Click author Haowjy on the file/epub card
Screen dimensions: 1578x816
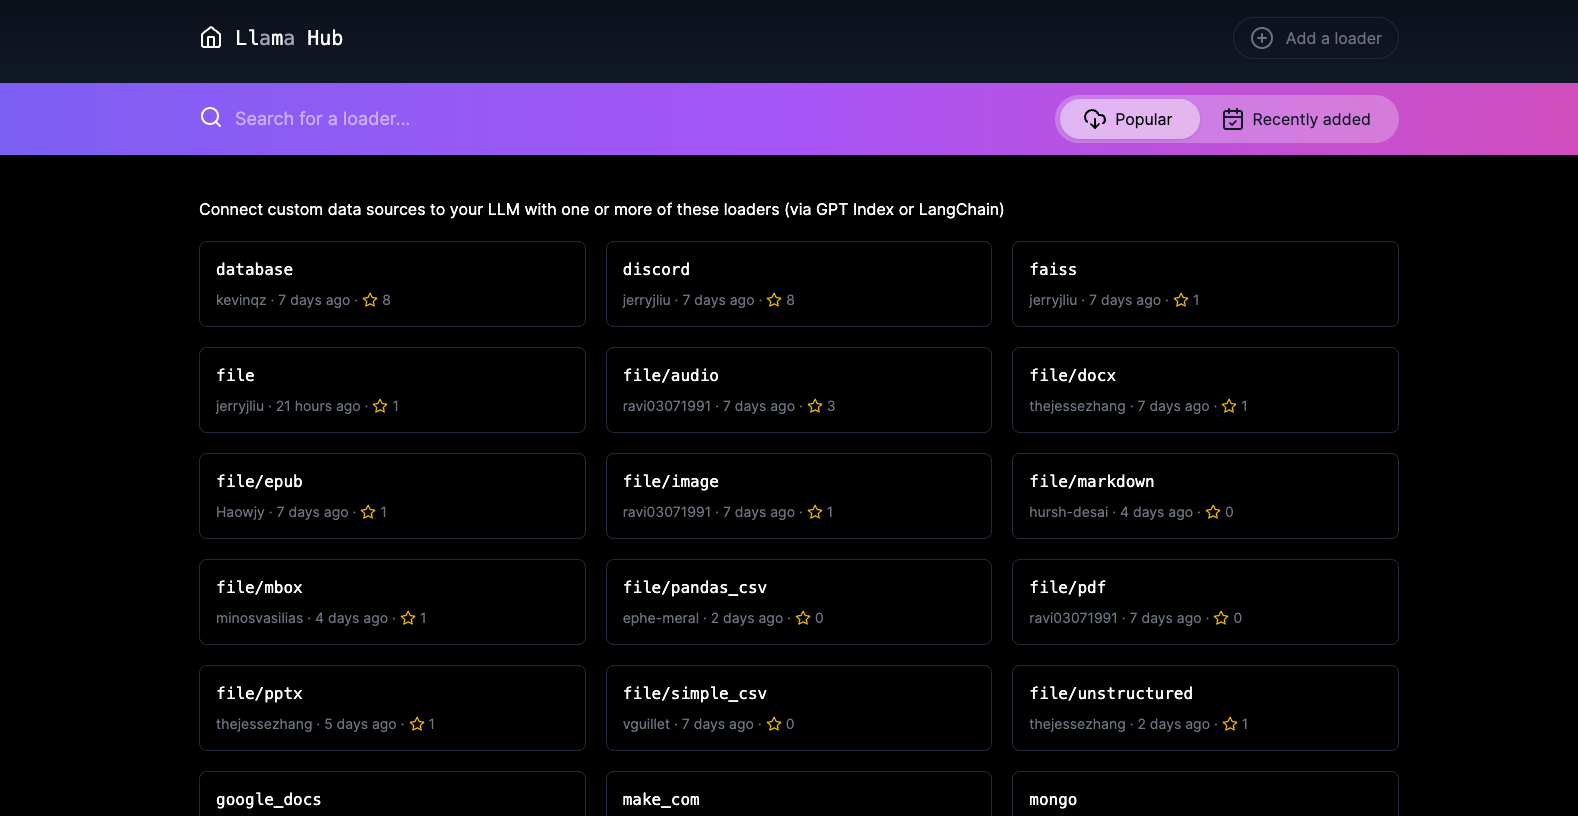point(240,512)
